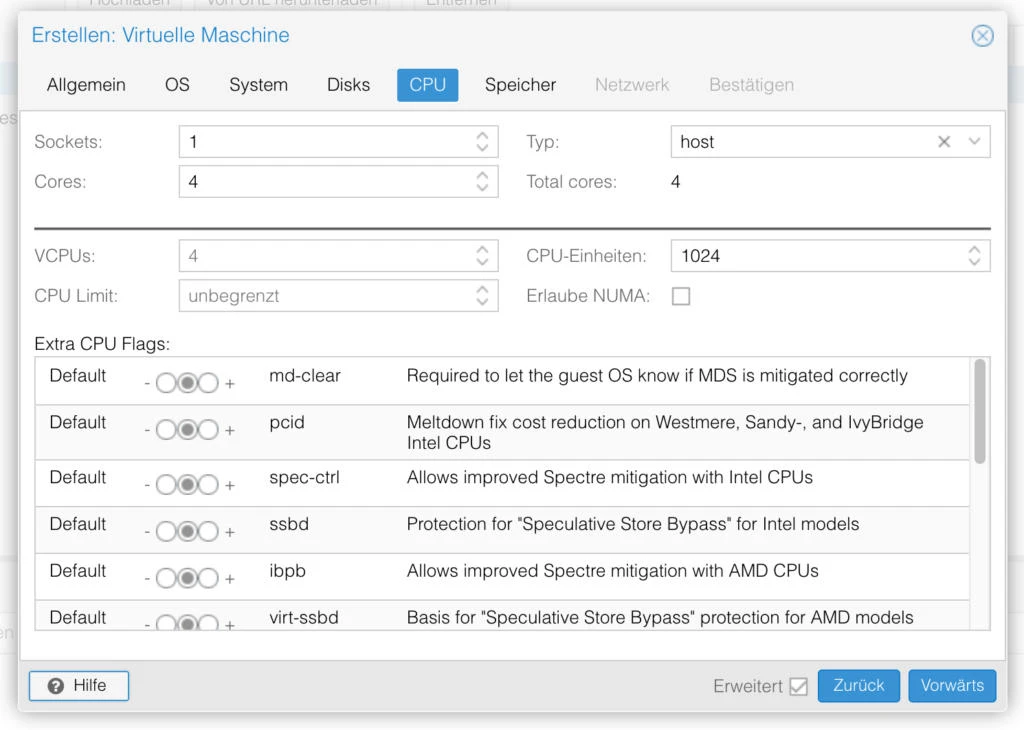The width and height of the screenshot is (1024, 730).
Task: Enable the Erlaube NUMA checkbox
Action: [681, 296]
